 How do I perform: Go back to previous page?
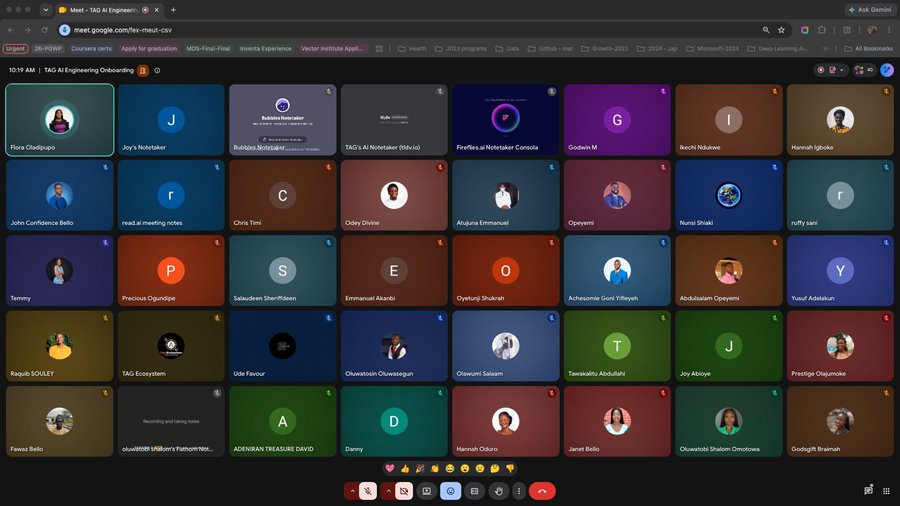point(11,30)
